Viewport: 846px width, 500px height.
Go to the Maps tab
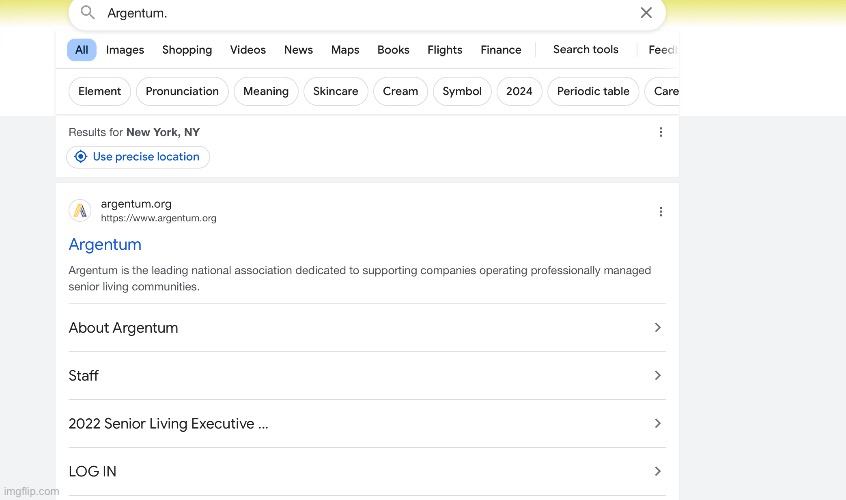click(345, 50)
